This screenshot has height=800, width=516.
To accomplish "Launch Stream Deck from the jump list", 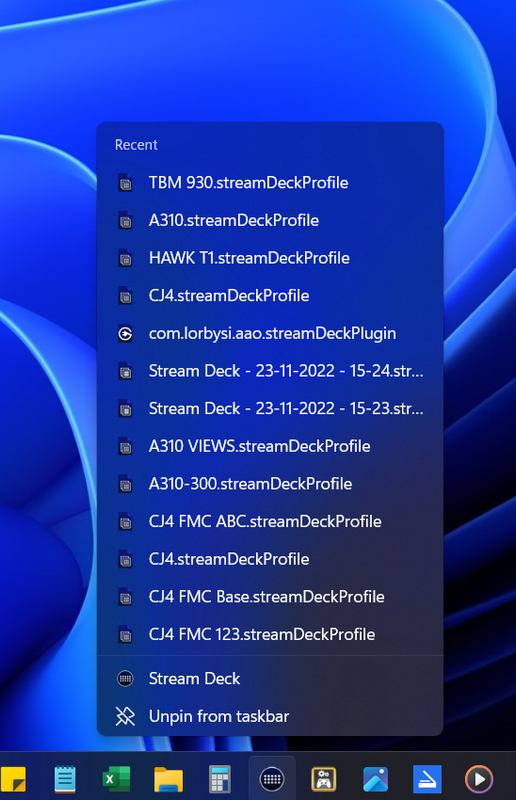I will [x=270, y=679].
